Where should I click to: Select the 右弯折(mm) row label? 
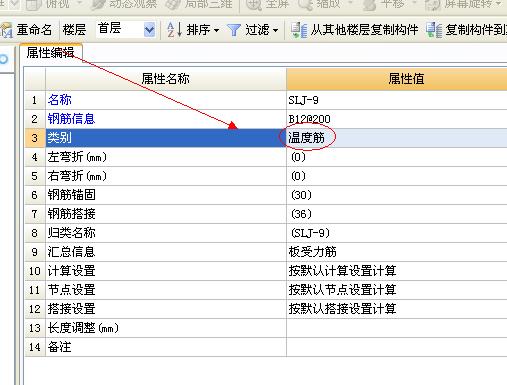pyautogui.click(x=77, y=176)
